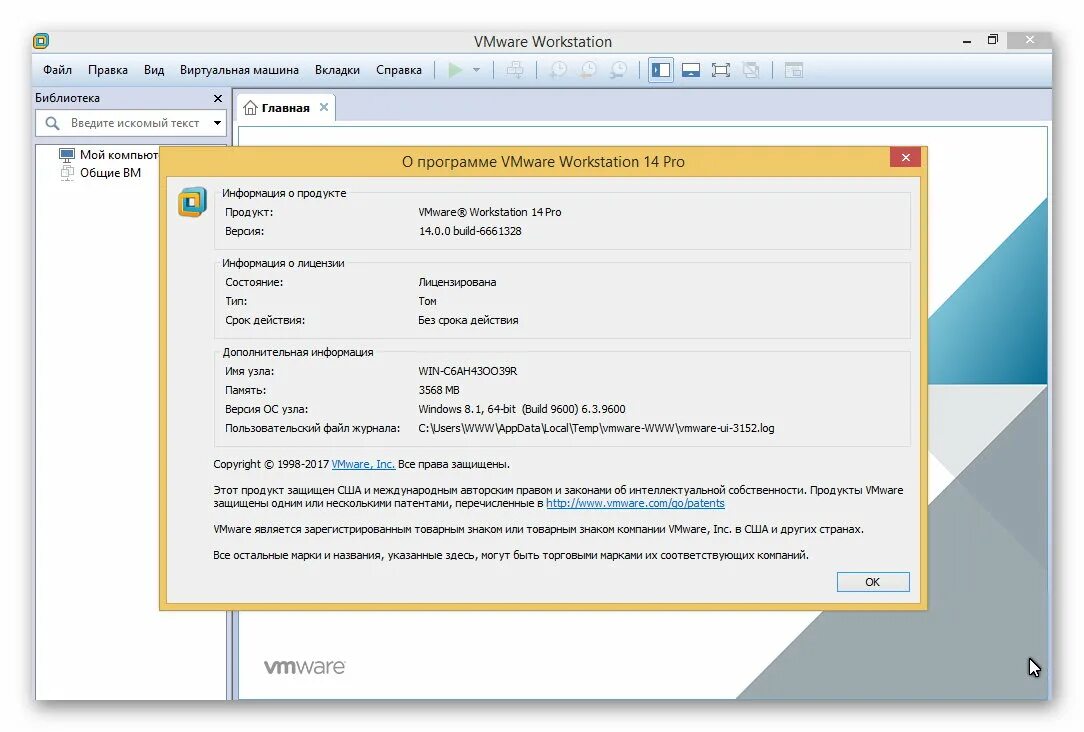The image size is (1084, 732).
Task: Minimize the VMware Workstation window
Action: coord(966,41)
